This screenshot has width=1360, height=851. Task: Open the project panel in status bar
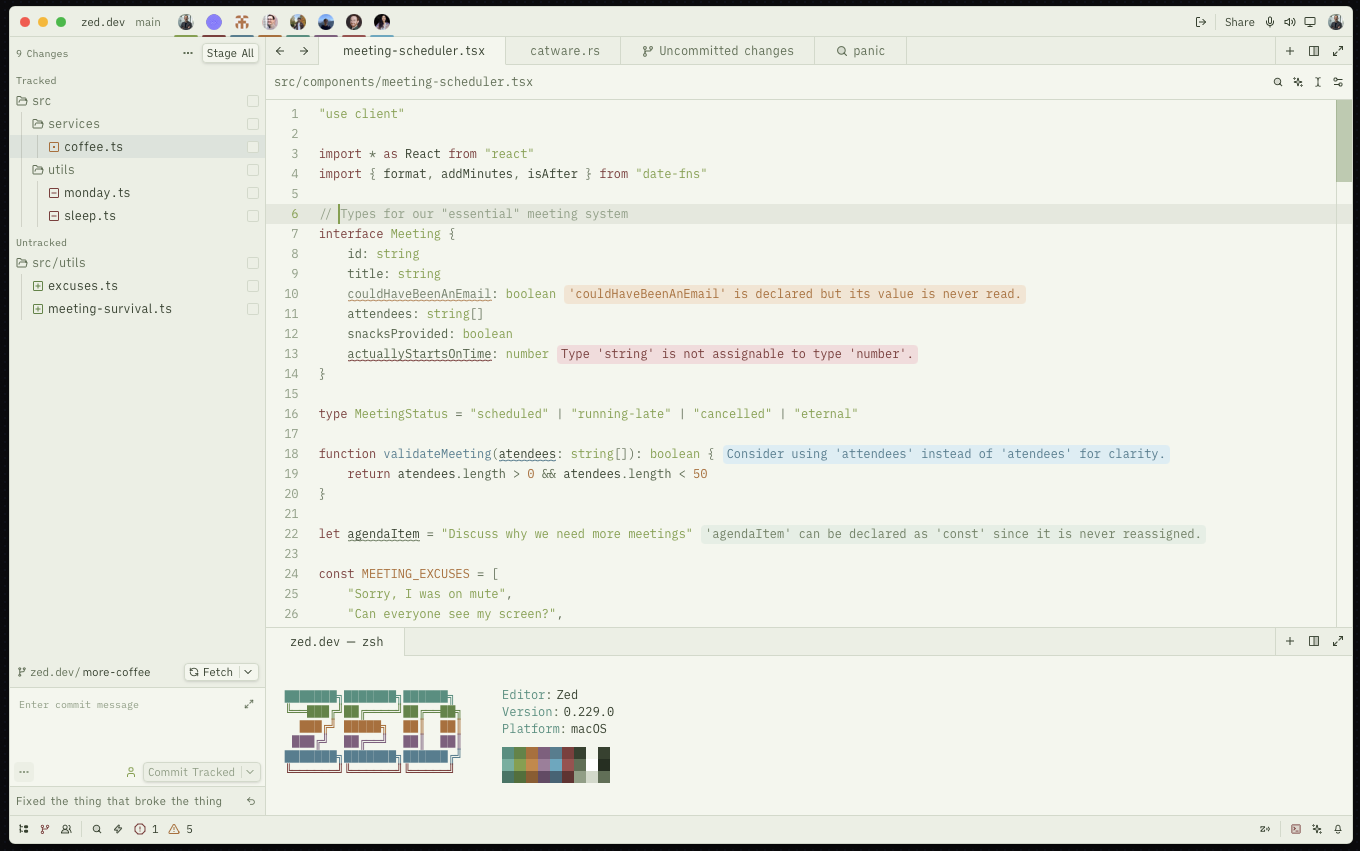point(24,829)
